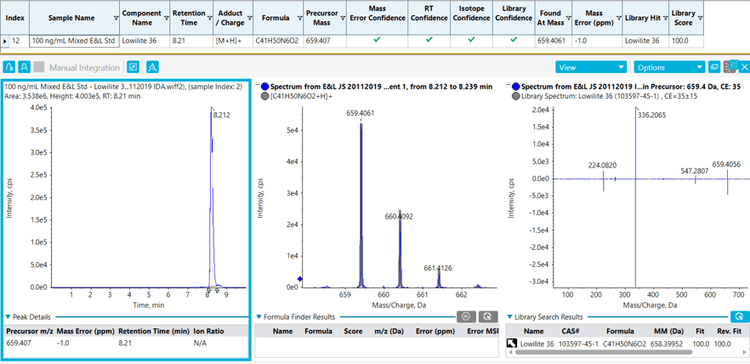The width and height of the screenshot is (750, 364).
Task: Toggle the blue spectrum trace circle for MS1 spectrum
Action: [x=265, y=87]
